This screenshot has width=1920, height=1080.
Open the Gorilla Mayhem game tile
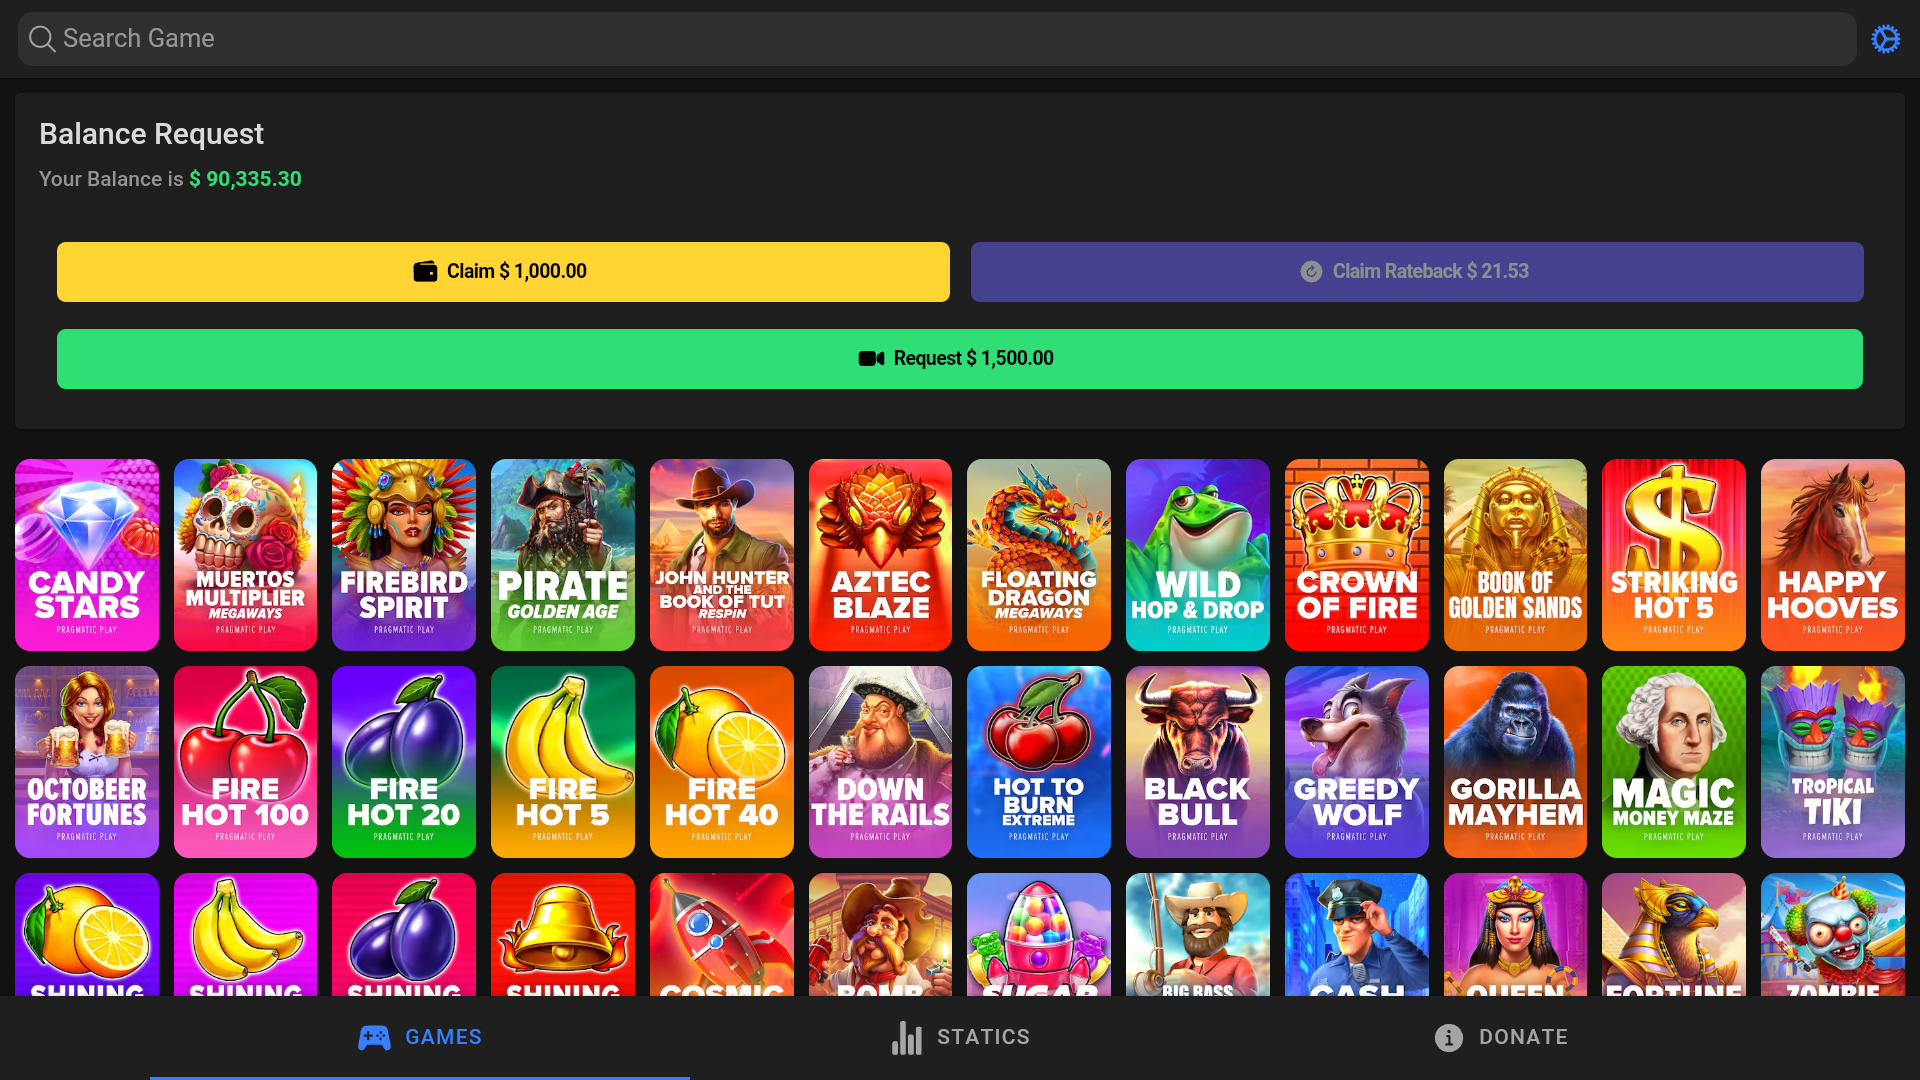[1515, 762]
